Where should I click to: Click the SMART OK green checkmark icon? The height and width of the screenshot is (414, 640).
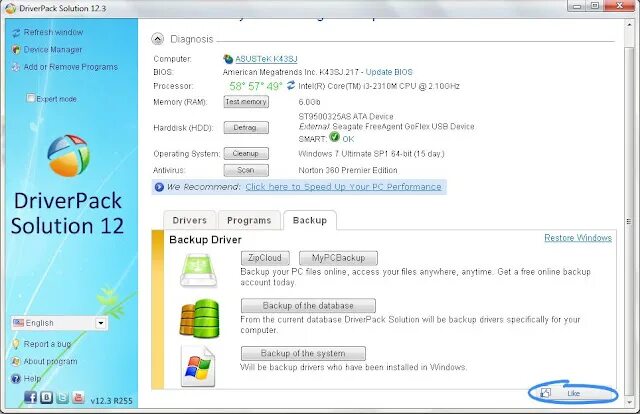[334, 137]
